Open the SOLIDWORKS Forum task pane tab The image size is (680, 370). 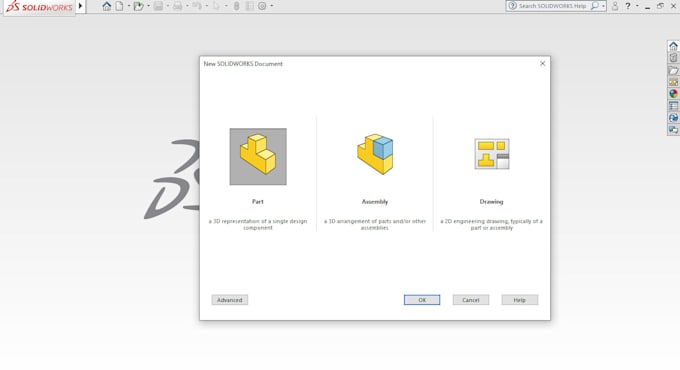673,130
